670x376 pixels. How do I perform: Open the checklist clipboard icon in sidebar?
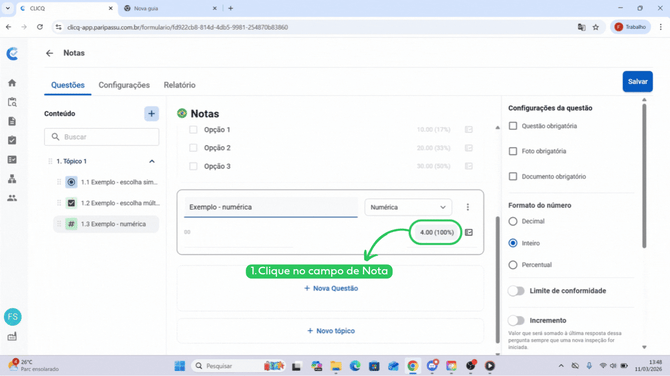click(x=12, y=140)
